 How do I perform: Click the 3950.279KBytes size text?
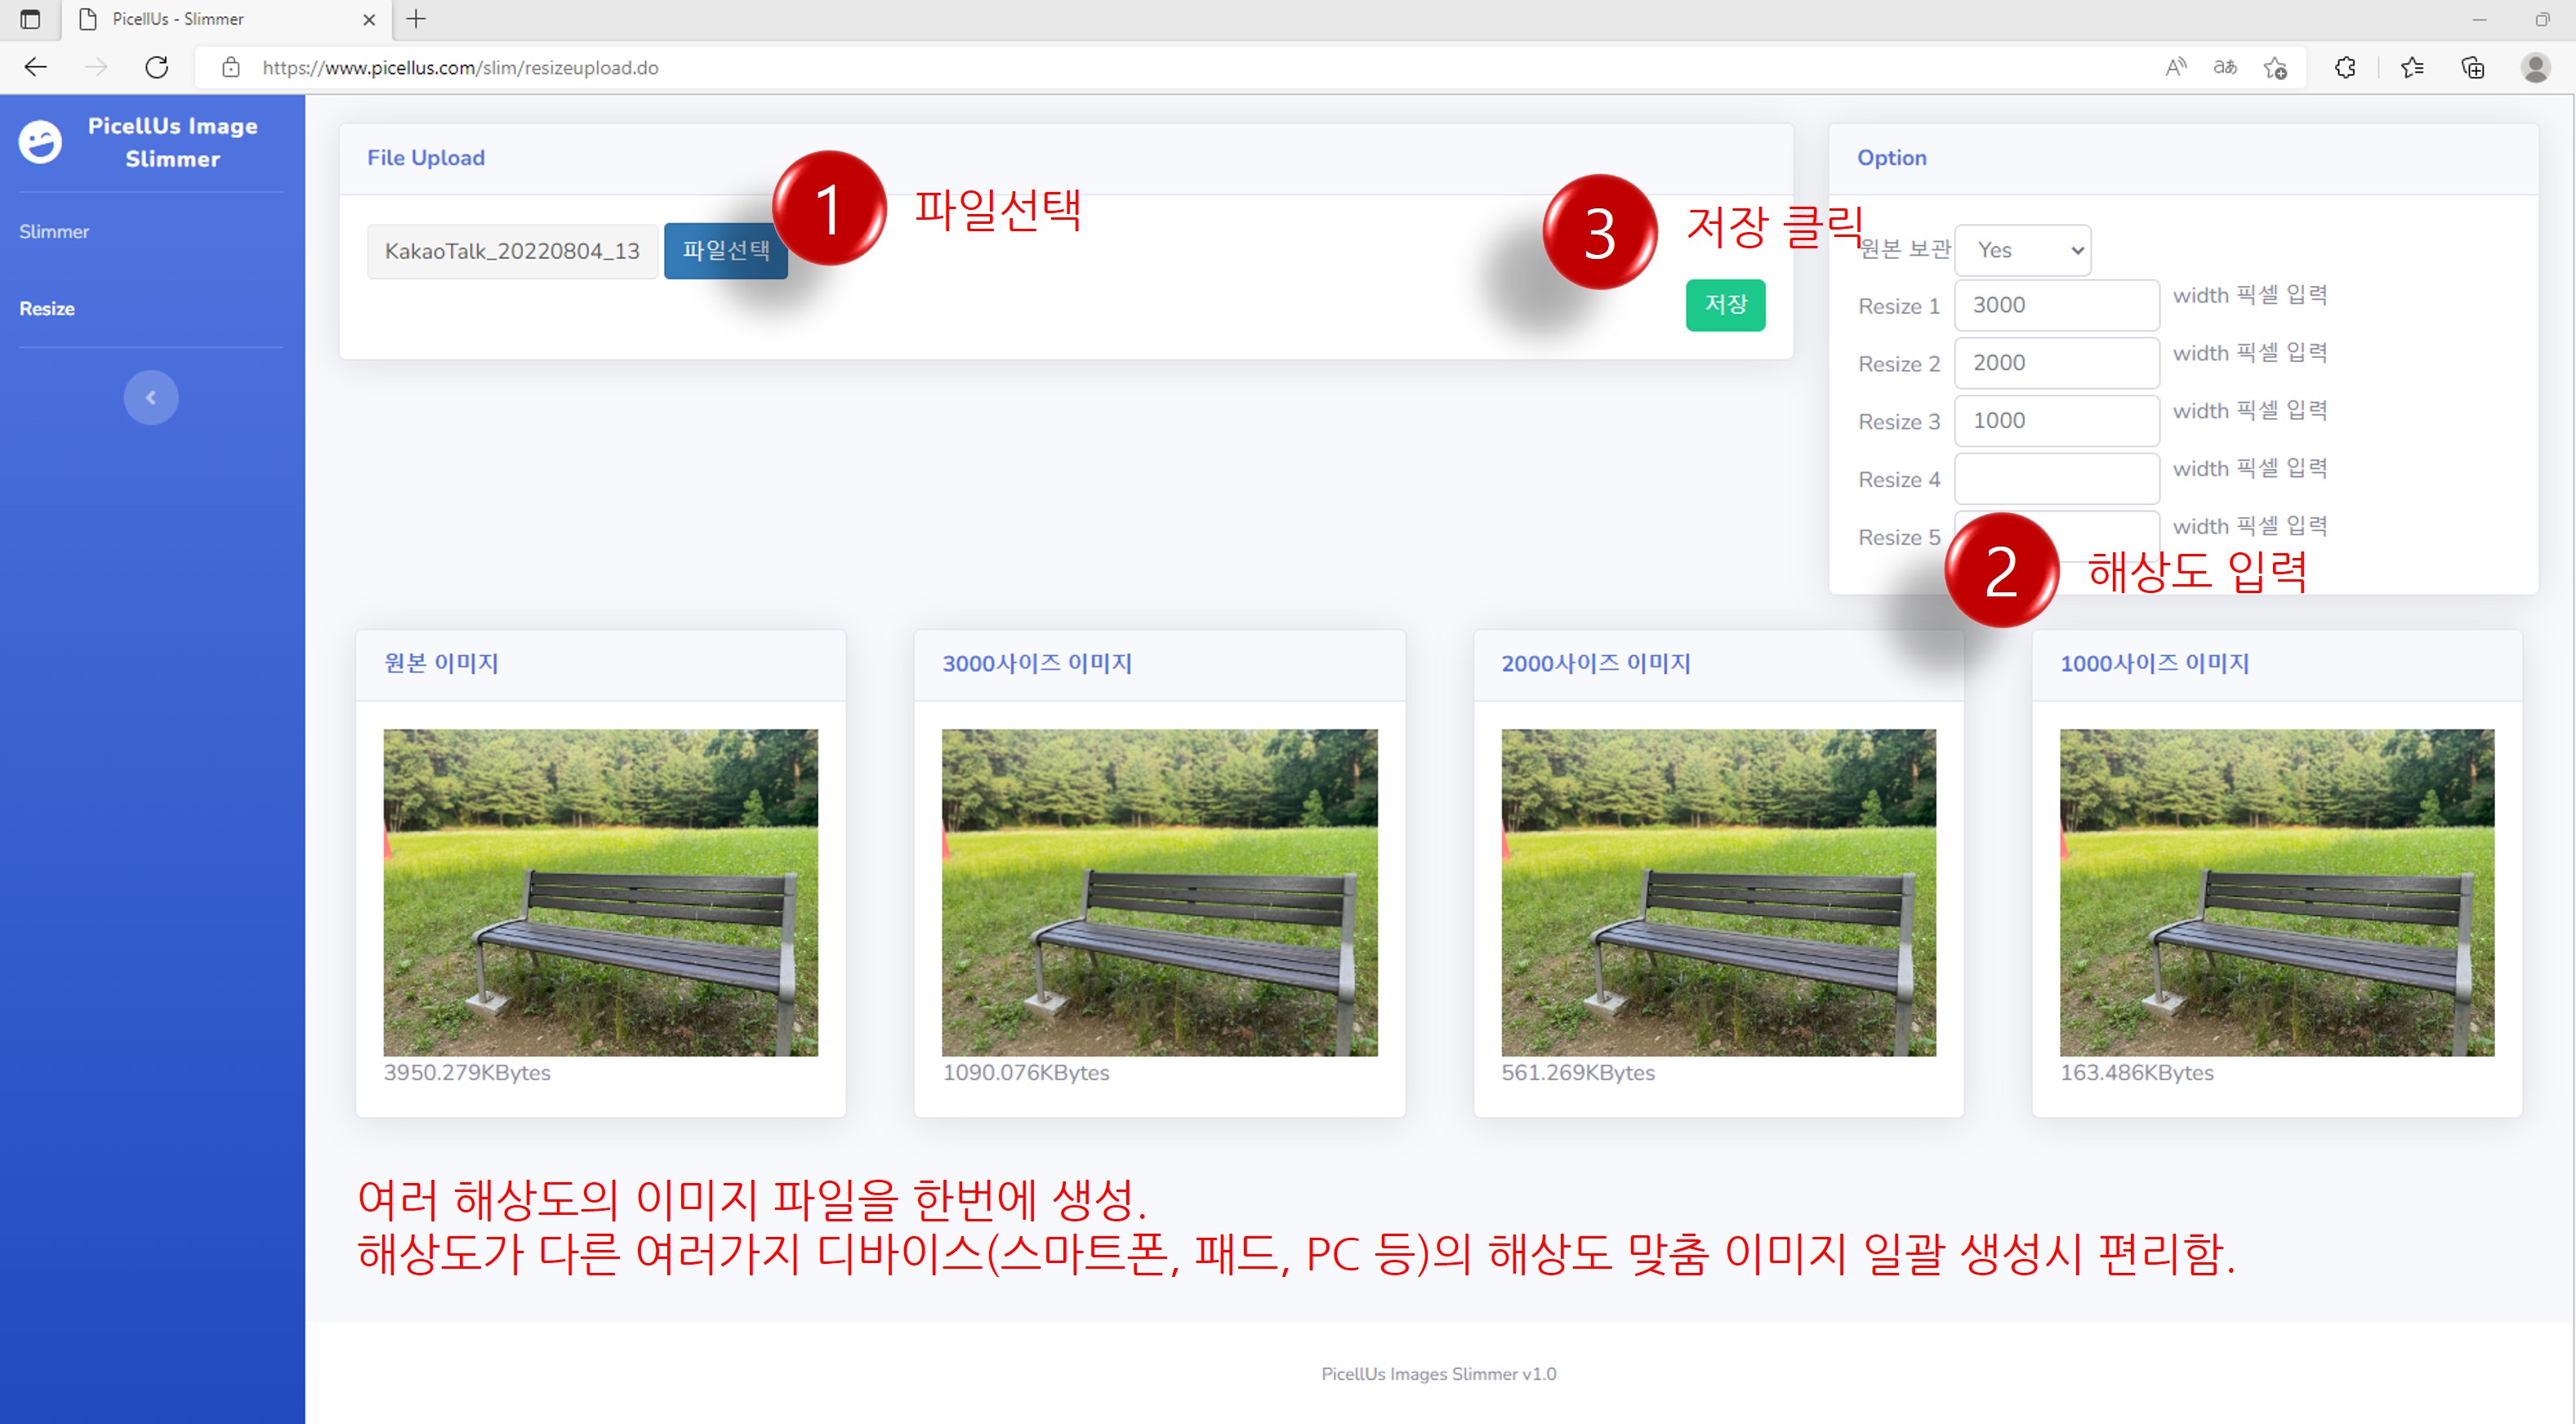(x=467, y=1072)
